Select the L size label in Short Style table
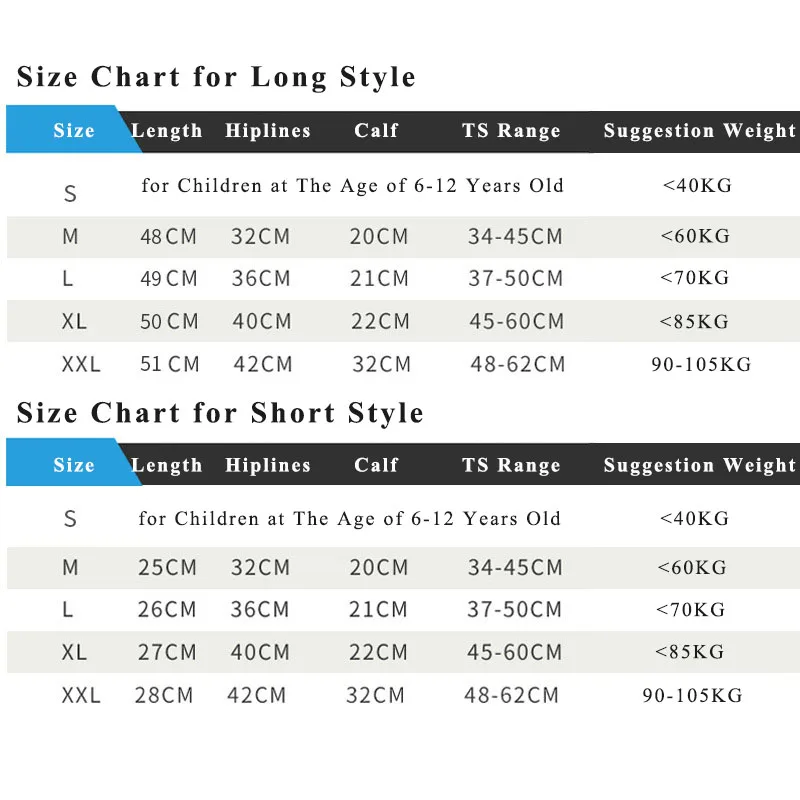The height and width of the screenshot is (800, 800). 68,610
